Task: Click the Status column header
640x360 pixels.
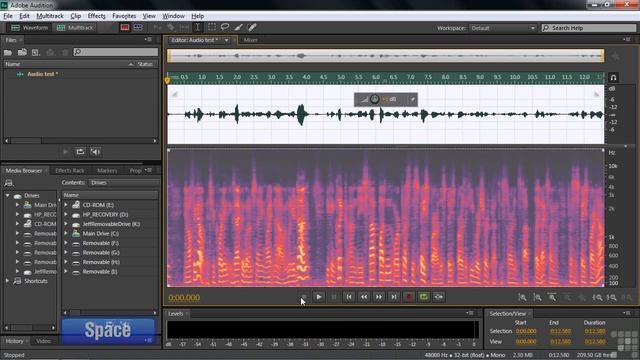Action: 145,64
